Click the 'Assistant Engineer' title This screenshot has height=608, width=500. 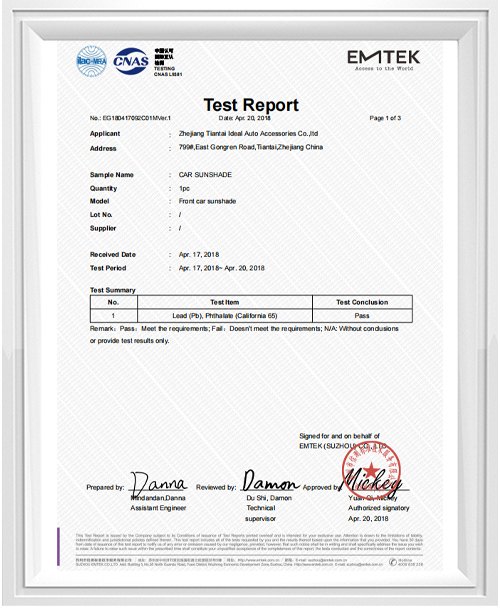click(x=158, y=508)
